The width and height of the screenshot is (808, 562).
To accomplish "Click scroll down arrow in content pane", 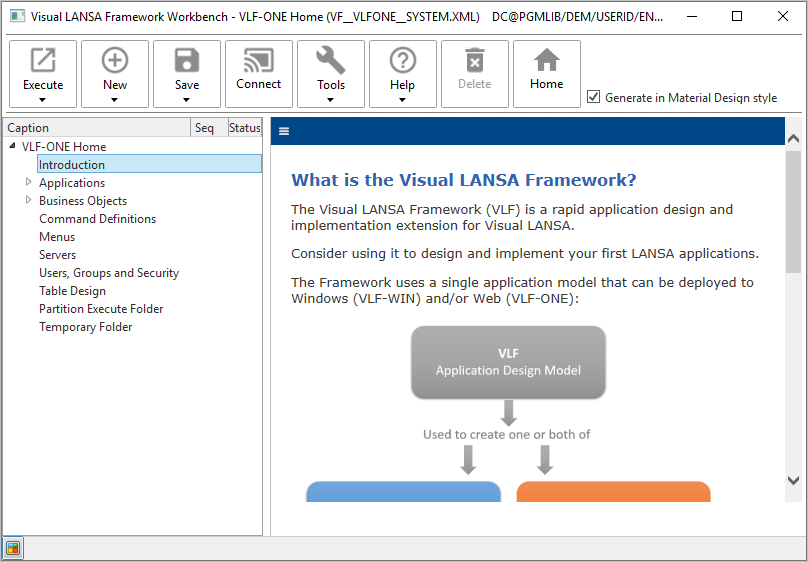I will coord(794,480).
